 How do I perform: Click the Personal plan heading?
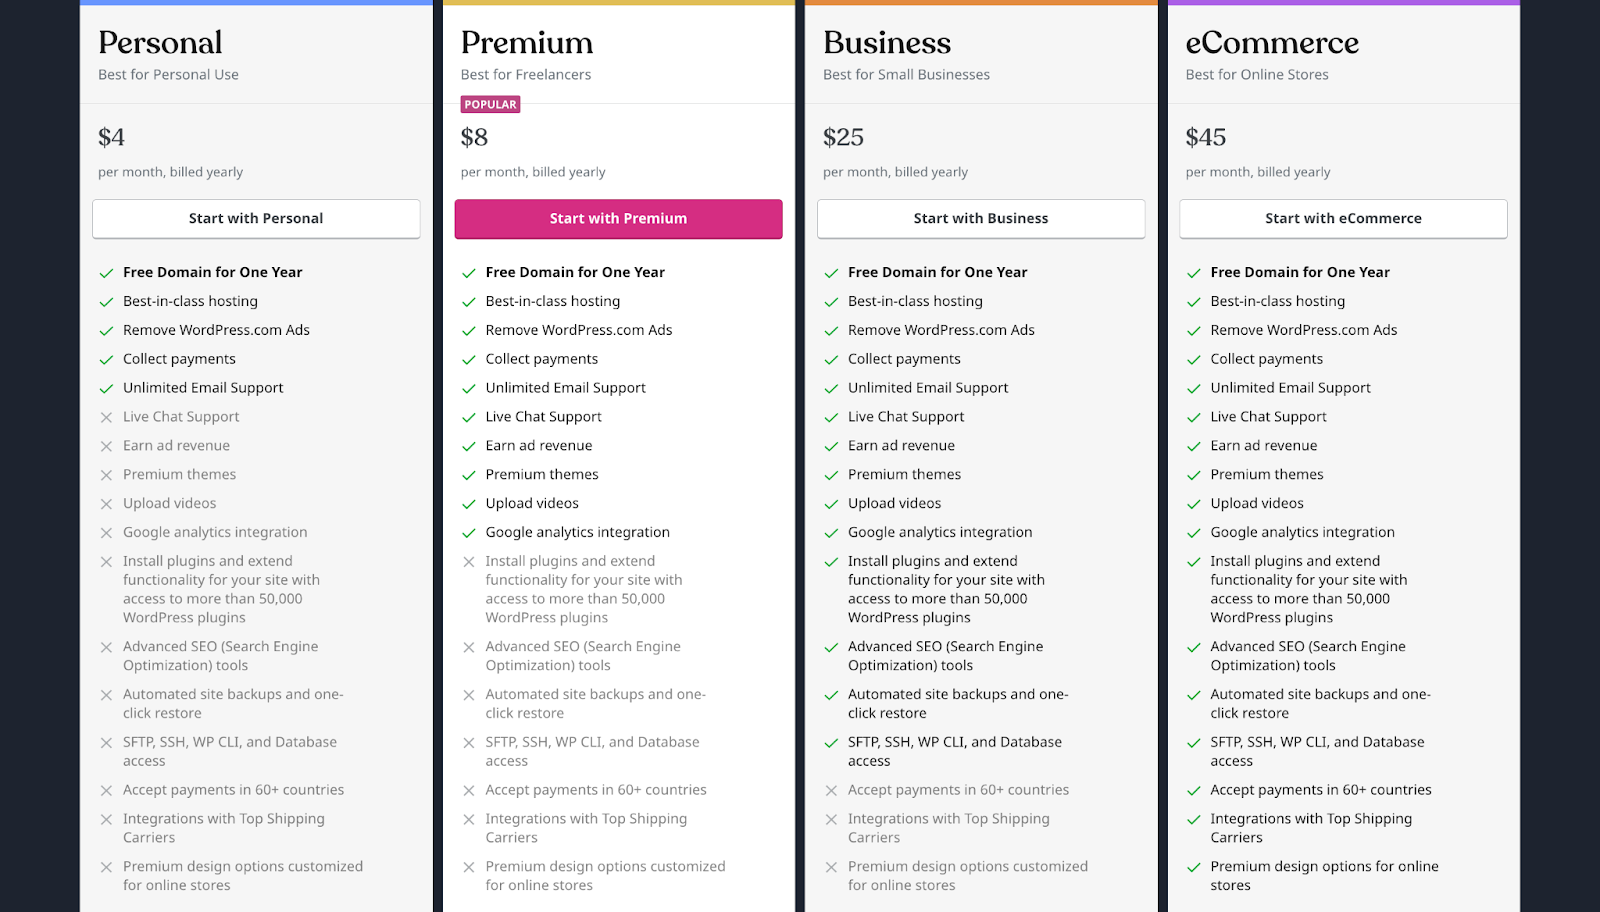pyautogui.click(x=160, y=43)
